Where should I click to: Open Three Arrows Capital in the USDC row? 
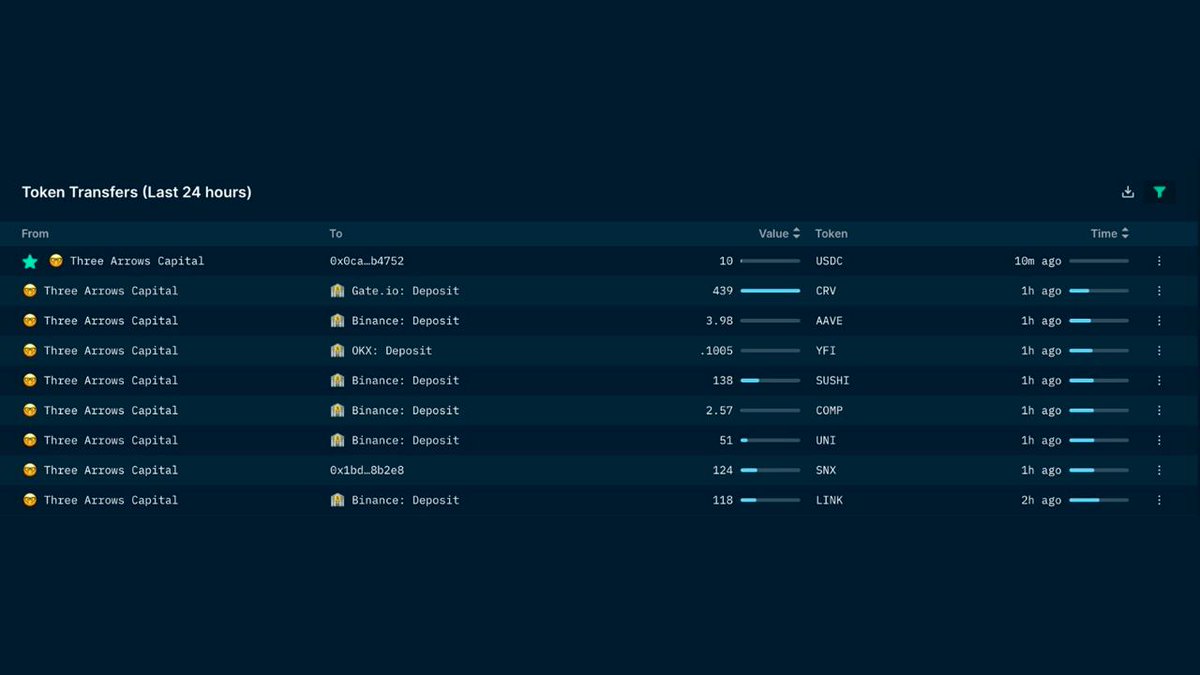pos(137,261)
